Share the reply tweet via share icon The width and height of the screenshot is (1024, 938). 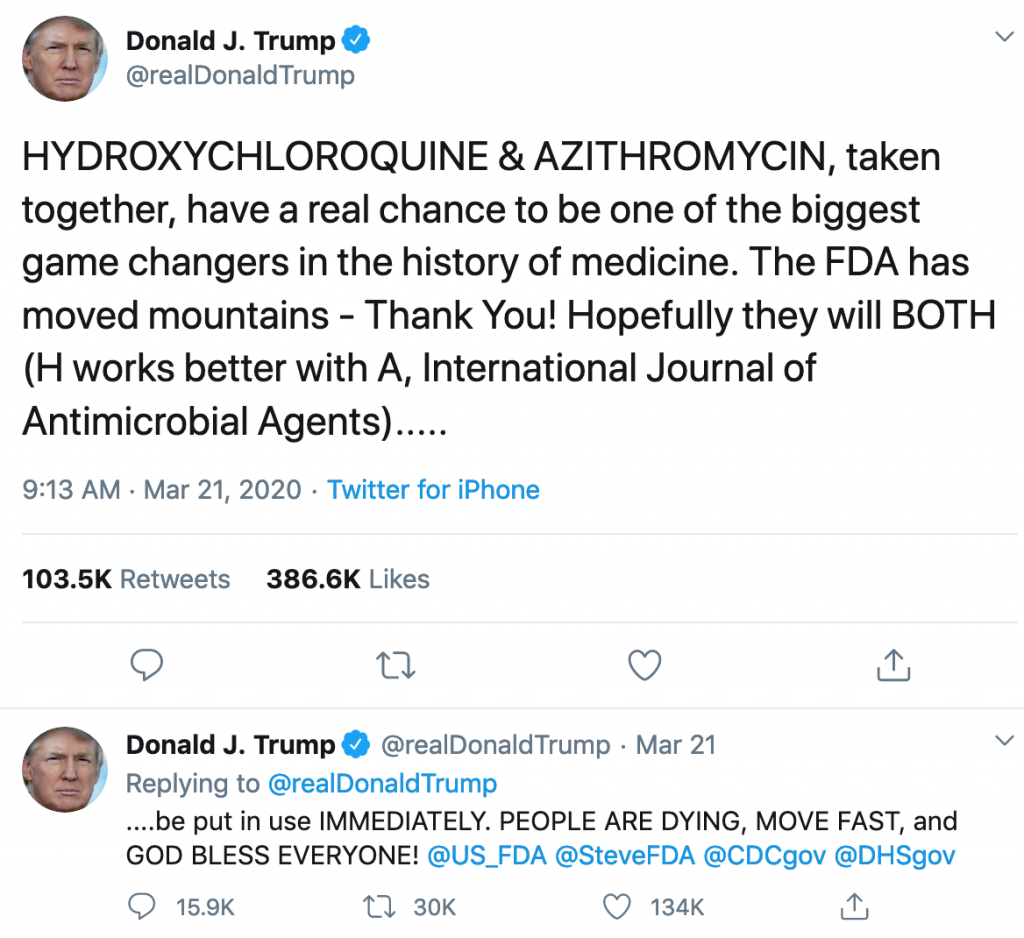click(x=854, y=906)
